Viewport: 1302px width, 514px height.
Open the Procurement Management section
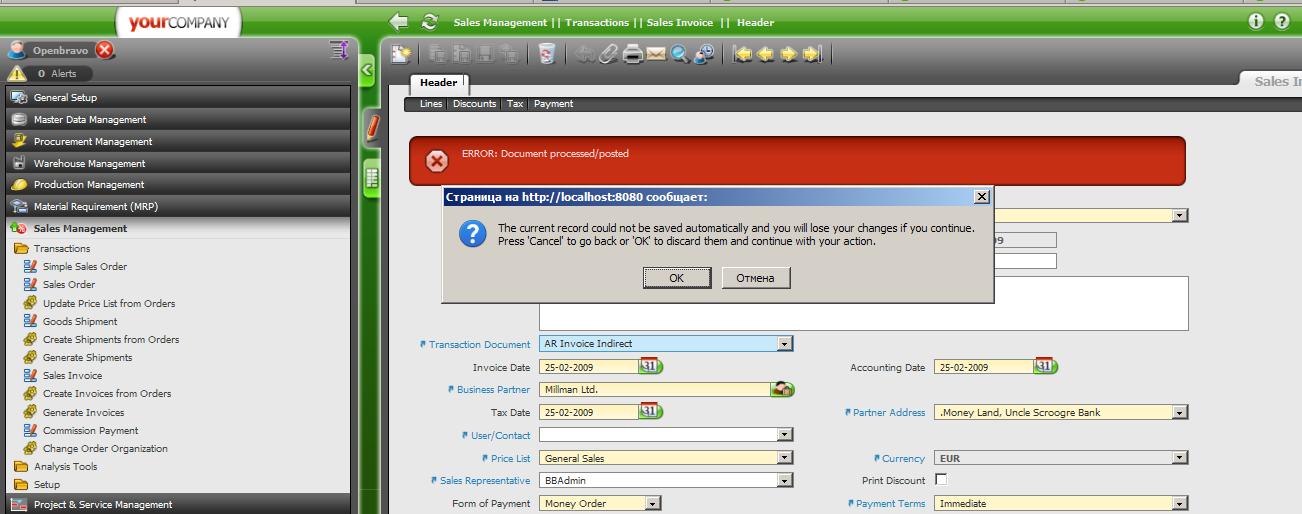[x=178, y=141]
